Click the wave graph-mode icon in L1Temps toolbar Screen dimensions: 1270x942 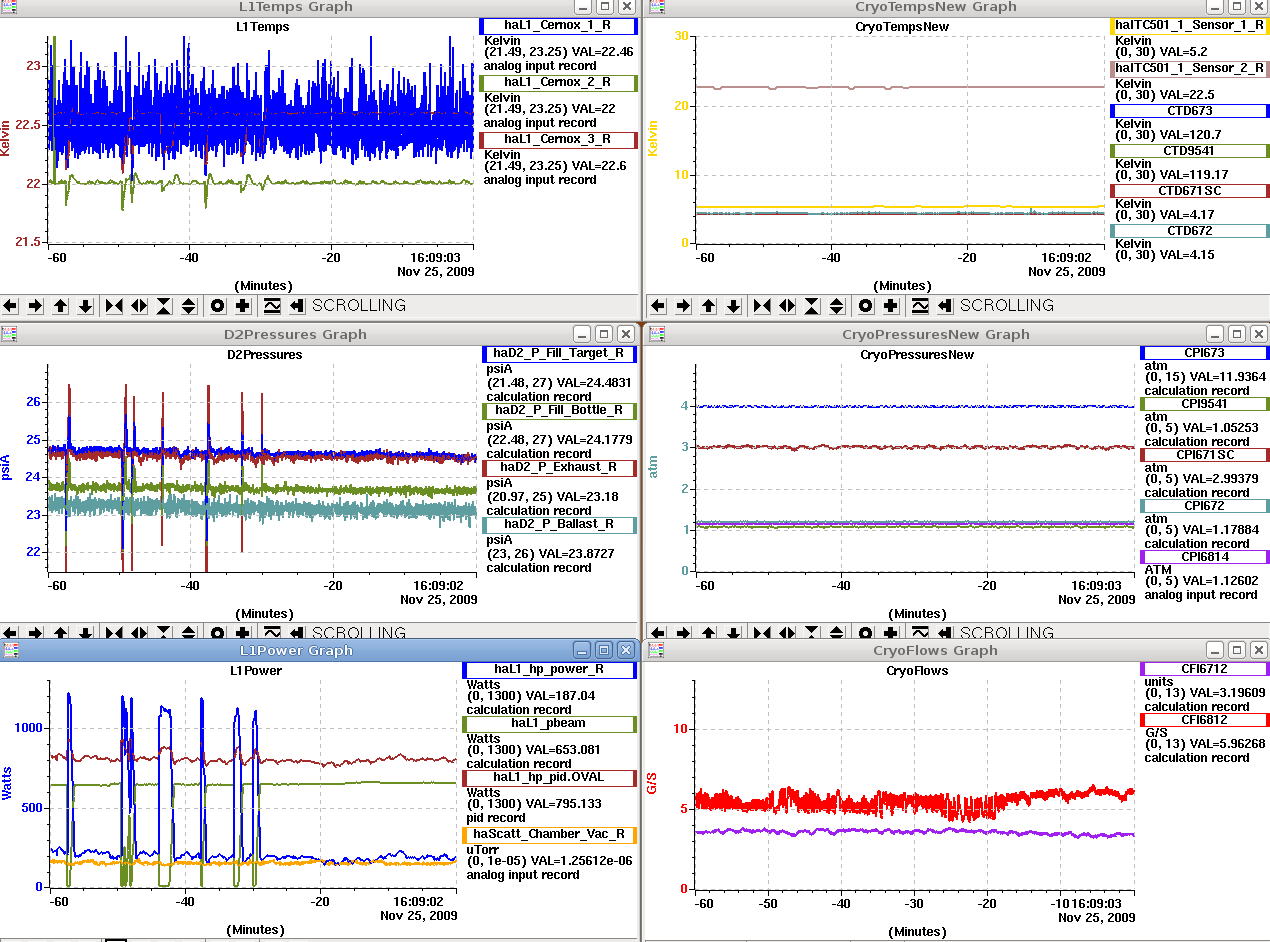[272, 306]
